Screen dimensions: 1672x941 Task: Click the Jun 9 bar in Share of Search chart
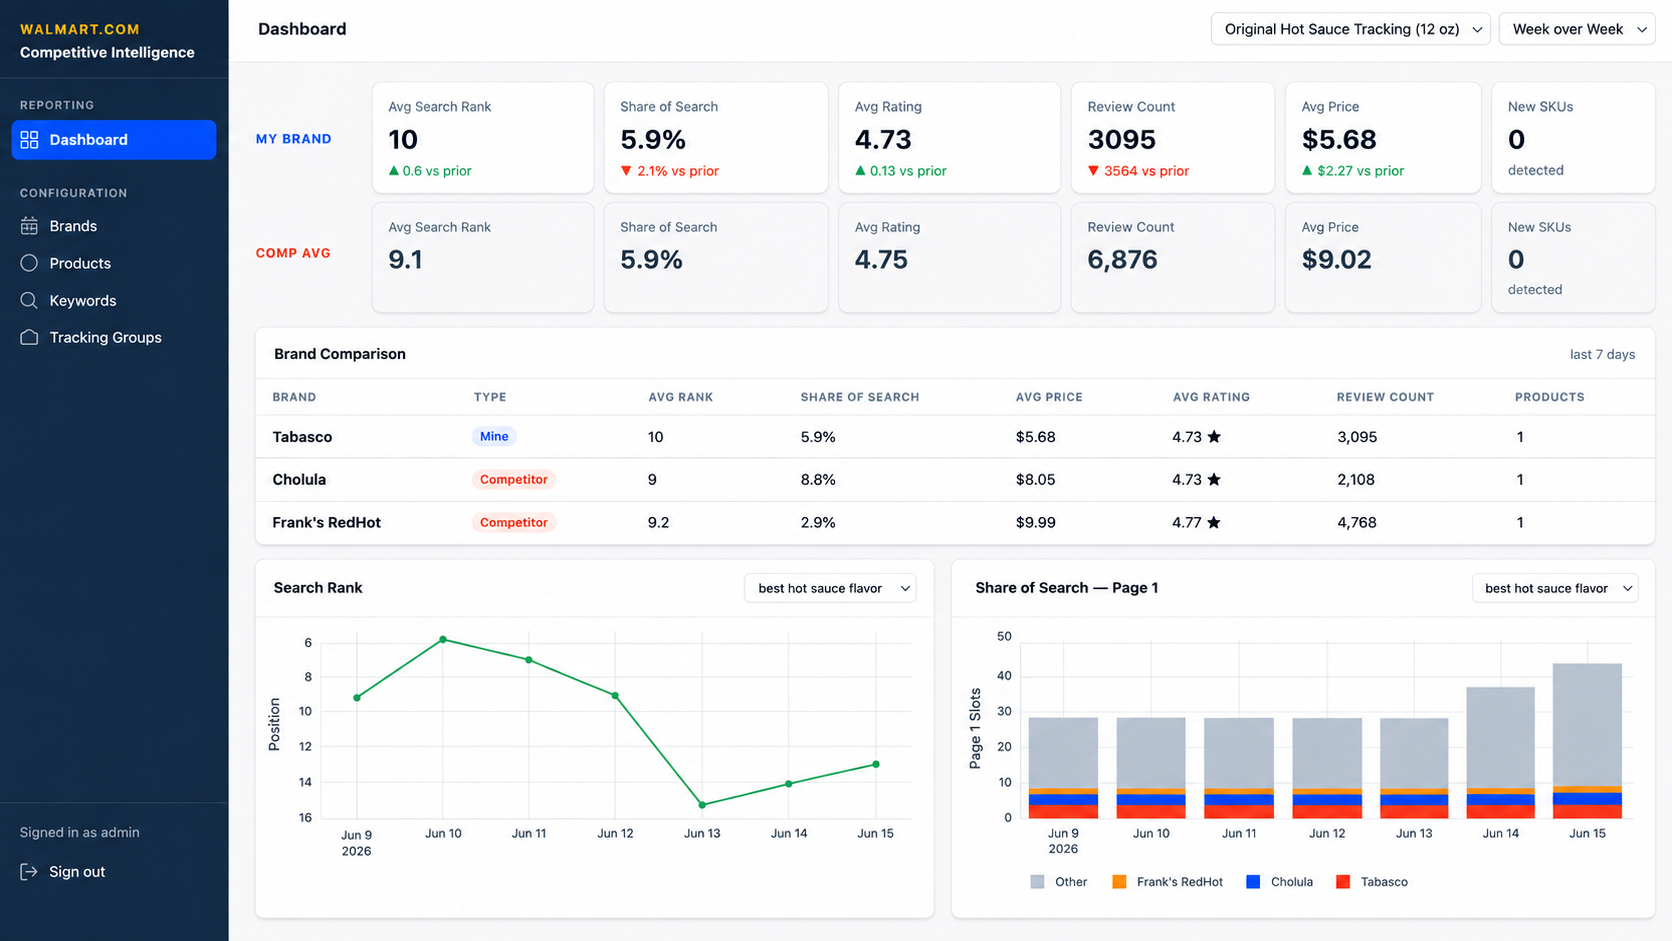point(1063,768)
